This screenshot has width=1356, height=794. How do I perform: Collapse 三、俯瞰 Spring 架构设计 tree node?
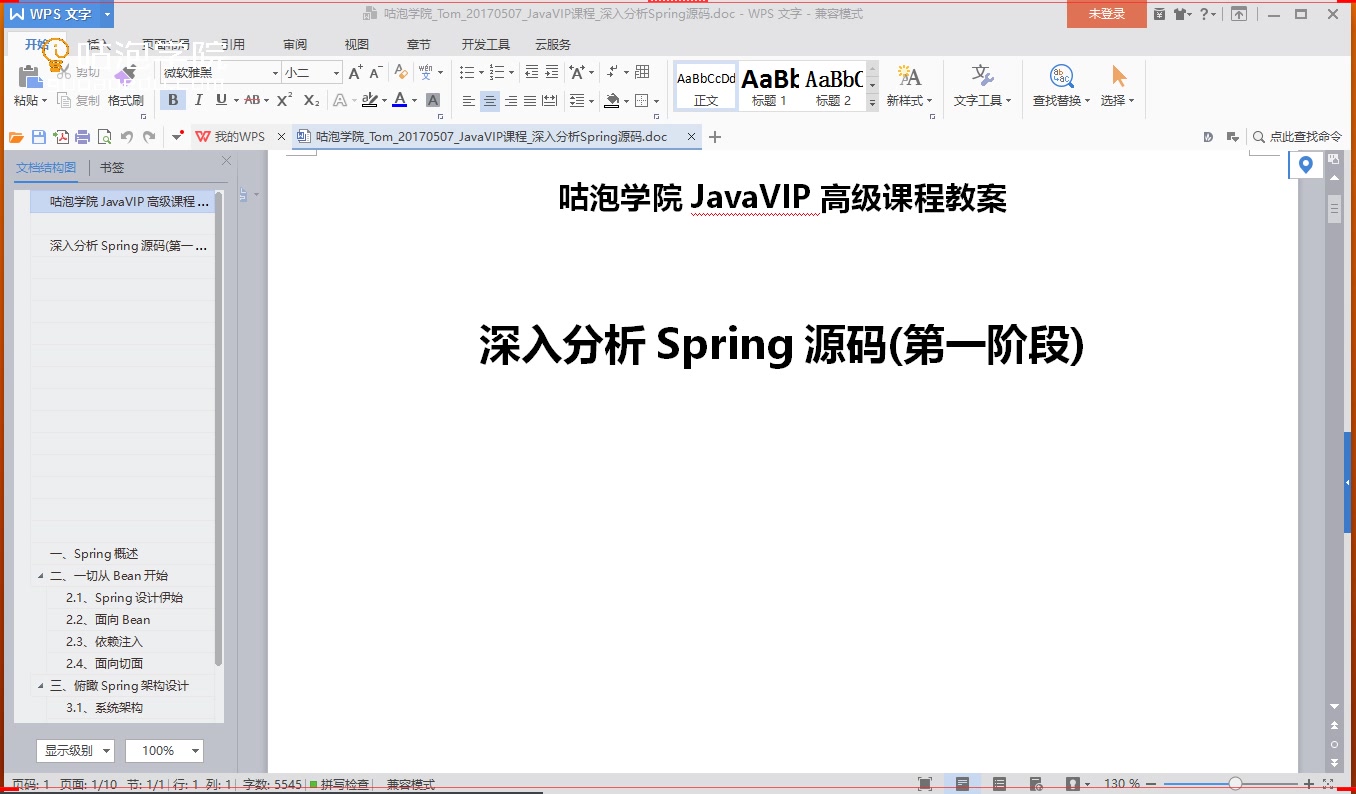[x=41, y=686]
